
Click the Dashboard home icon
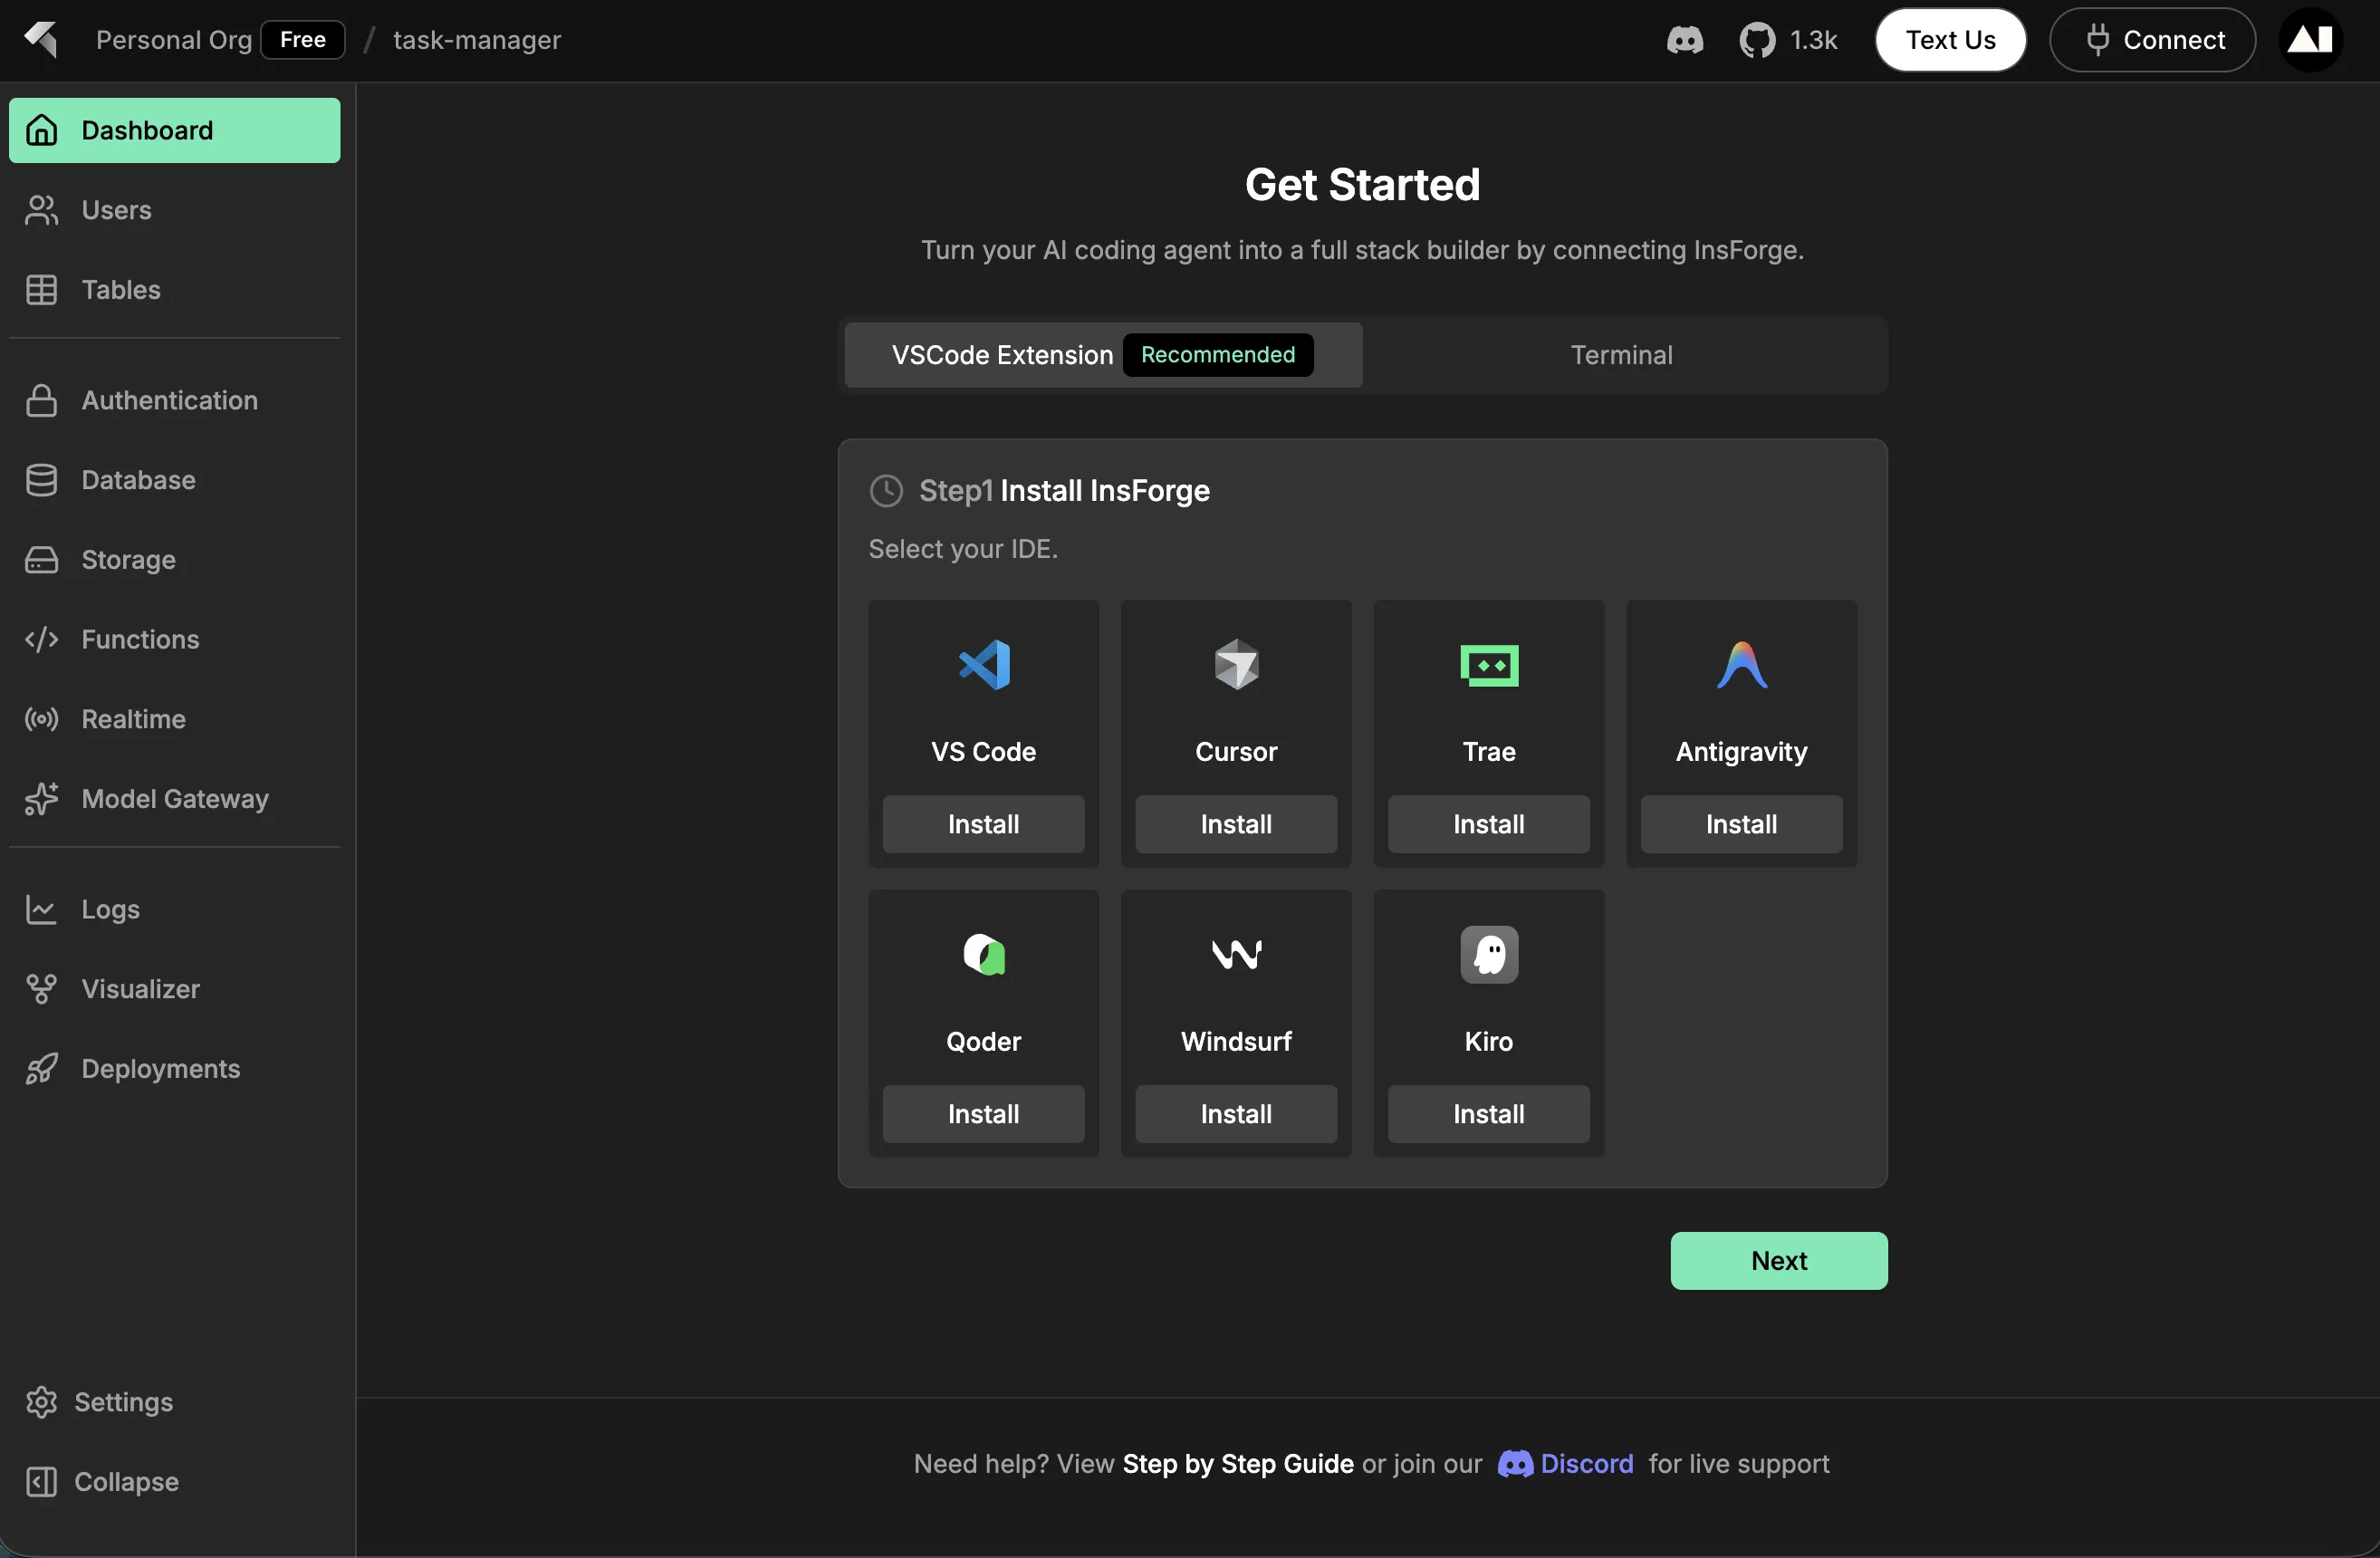coord(41,130)
